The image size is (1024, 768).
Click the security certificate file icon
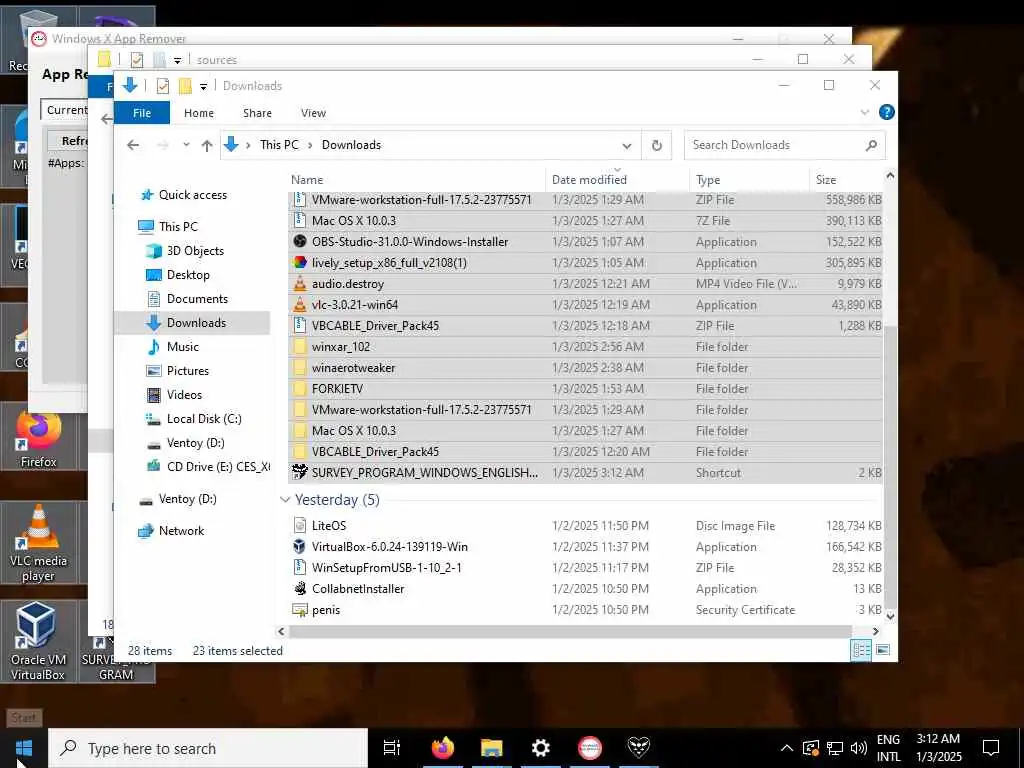click(300, 610)
